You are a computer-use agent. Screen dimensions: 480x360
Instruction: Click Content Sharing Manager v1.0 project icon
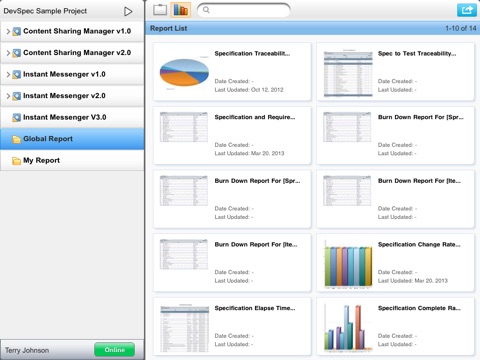tap(16, 32)
